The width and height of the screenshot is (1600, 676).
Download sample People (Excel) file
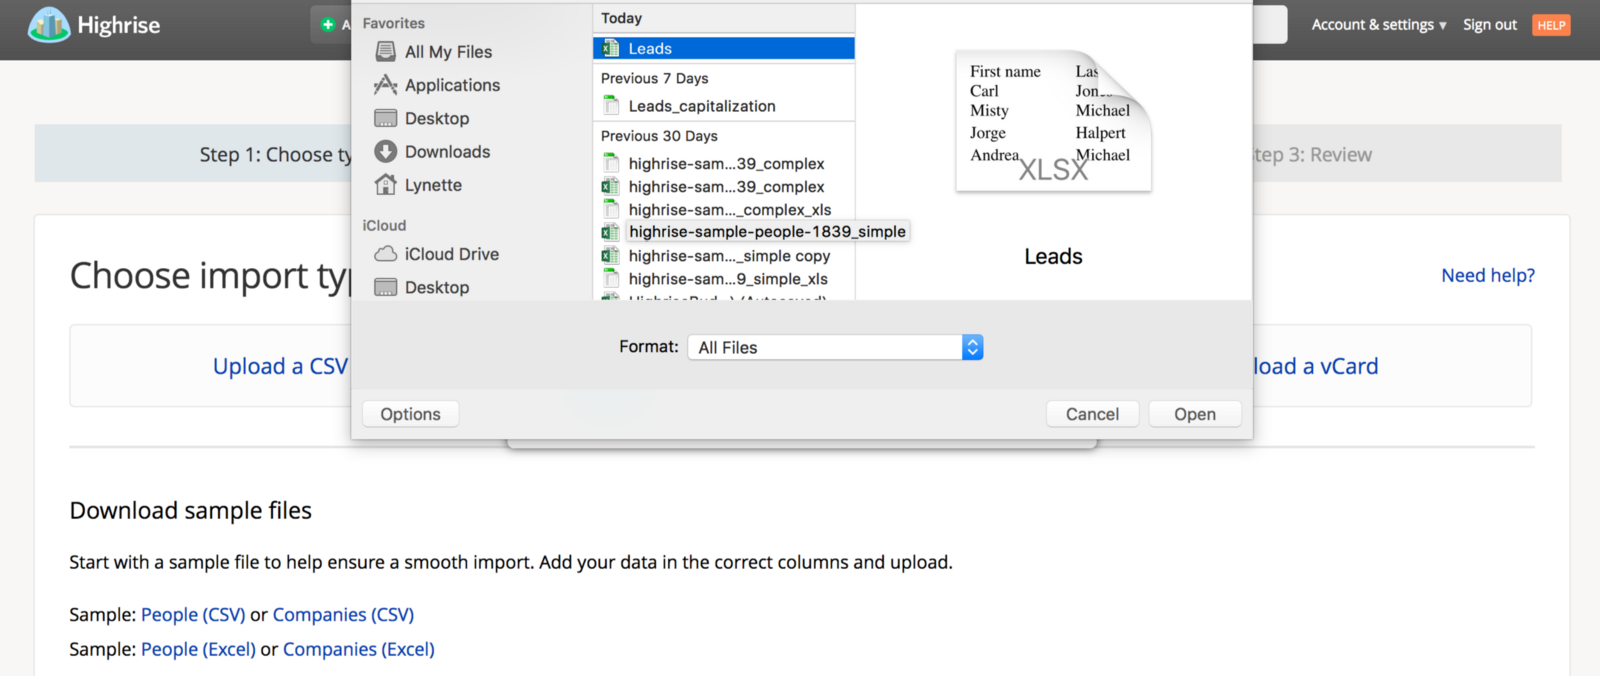(198, 649)
